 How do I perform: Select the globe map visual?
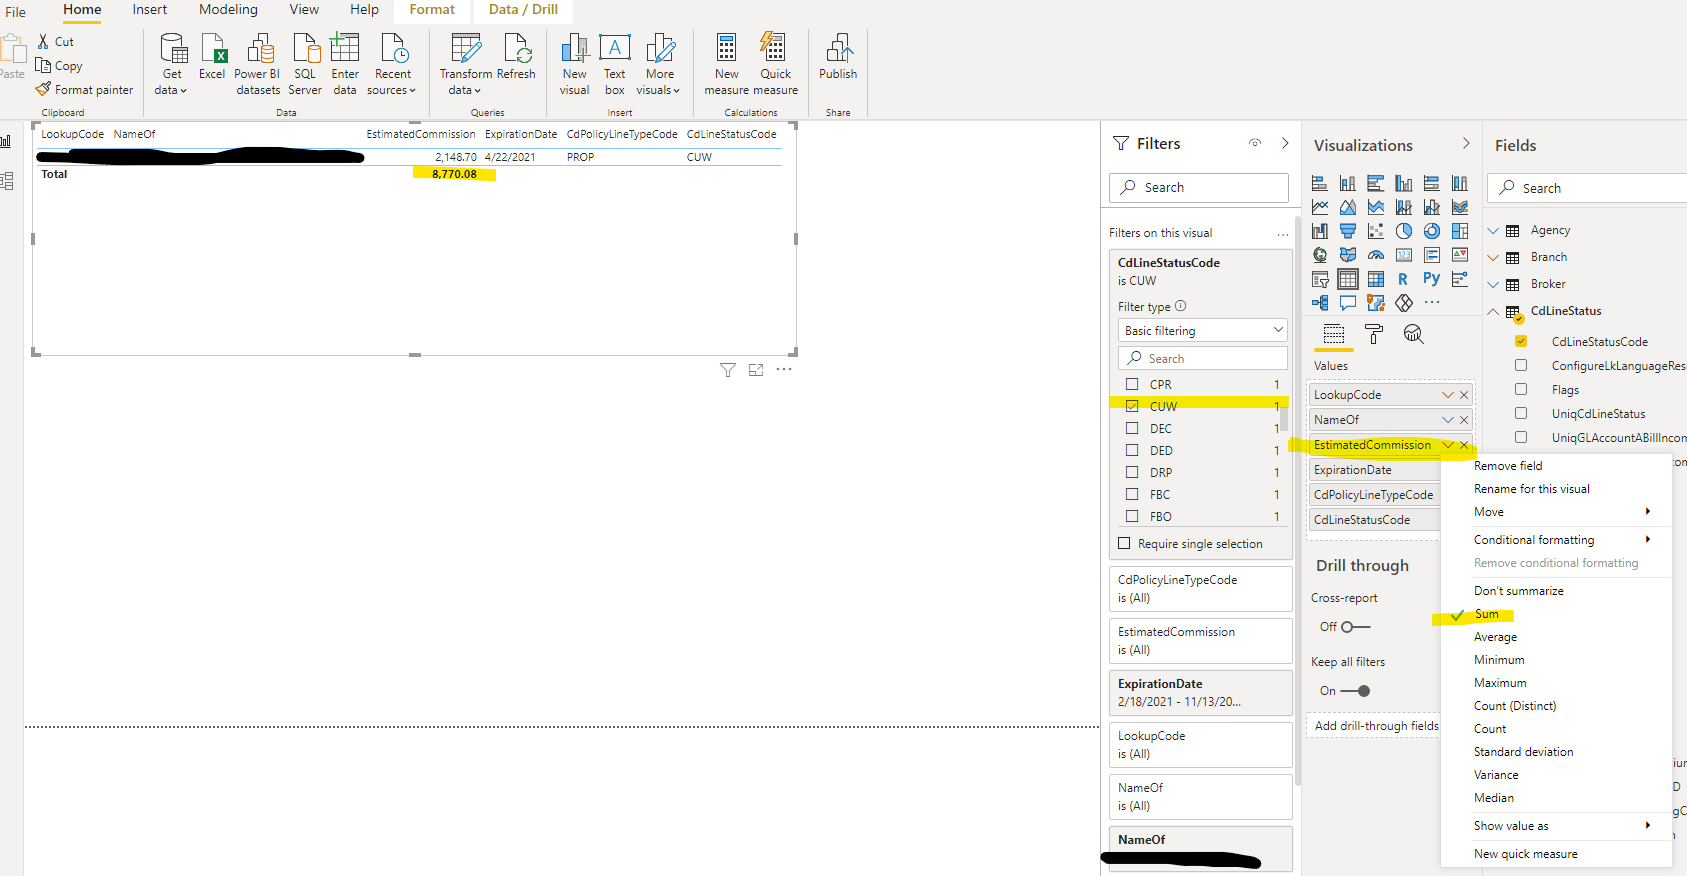click(x=1320, y=255)
